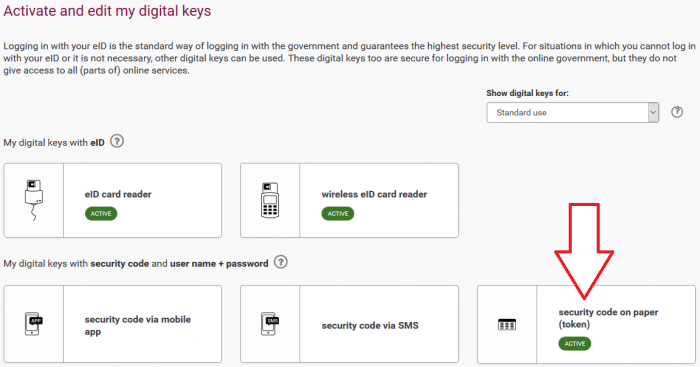
Task: Click ACTIVE badge under eID card reader
Action: tap(101, 213)
